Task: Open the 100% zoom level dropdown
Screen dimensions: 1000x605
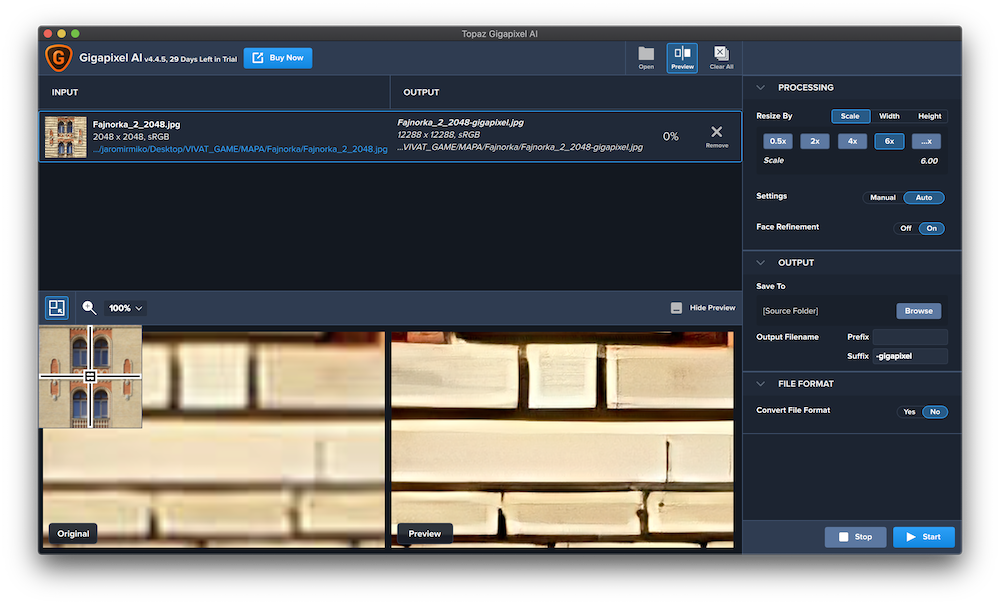Action: pyautogui.click(x=126, y=308)
